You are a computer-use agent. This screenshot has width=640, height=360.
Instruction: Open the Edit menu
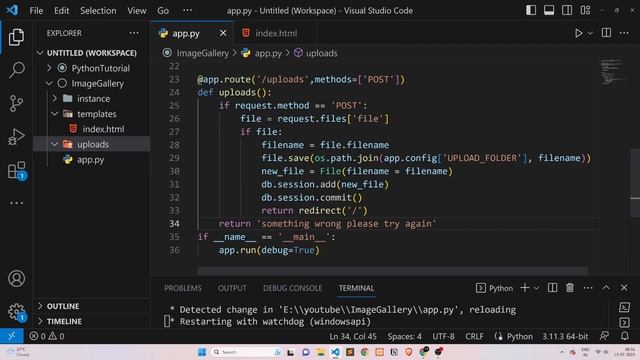pyautogui.click(x=62, y=11)
